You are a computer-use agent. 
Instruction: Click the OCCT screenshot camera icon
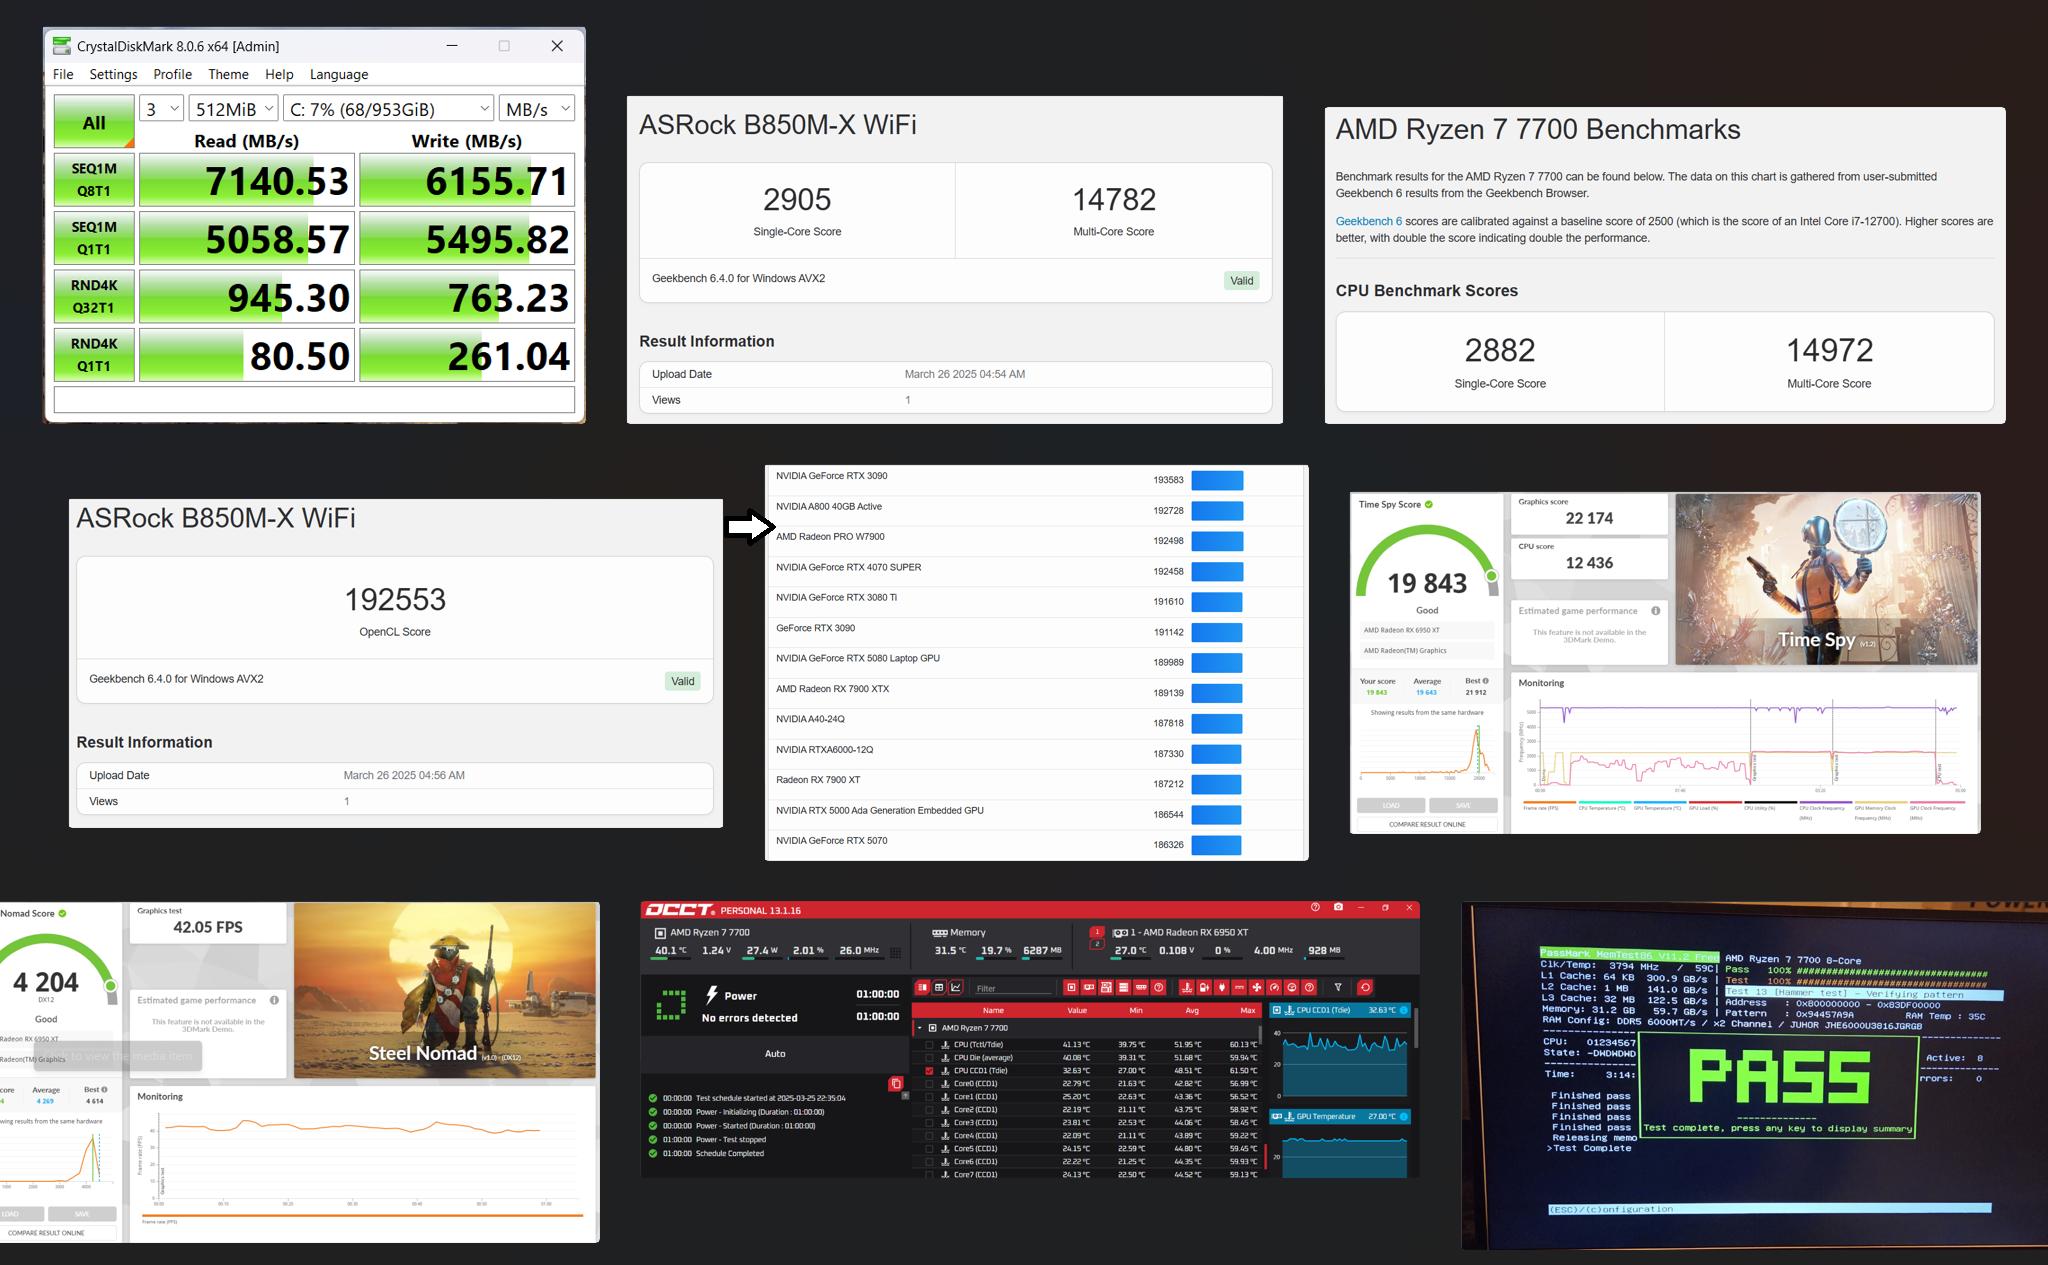tap(1338, 907)
